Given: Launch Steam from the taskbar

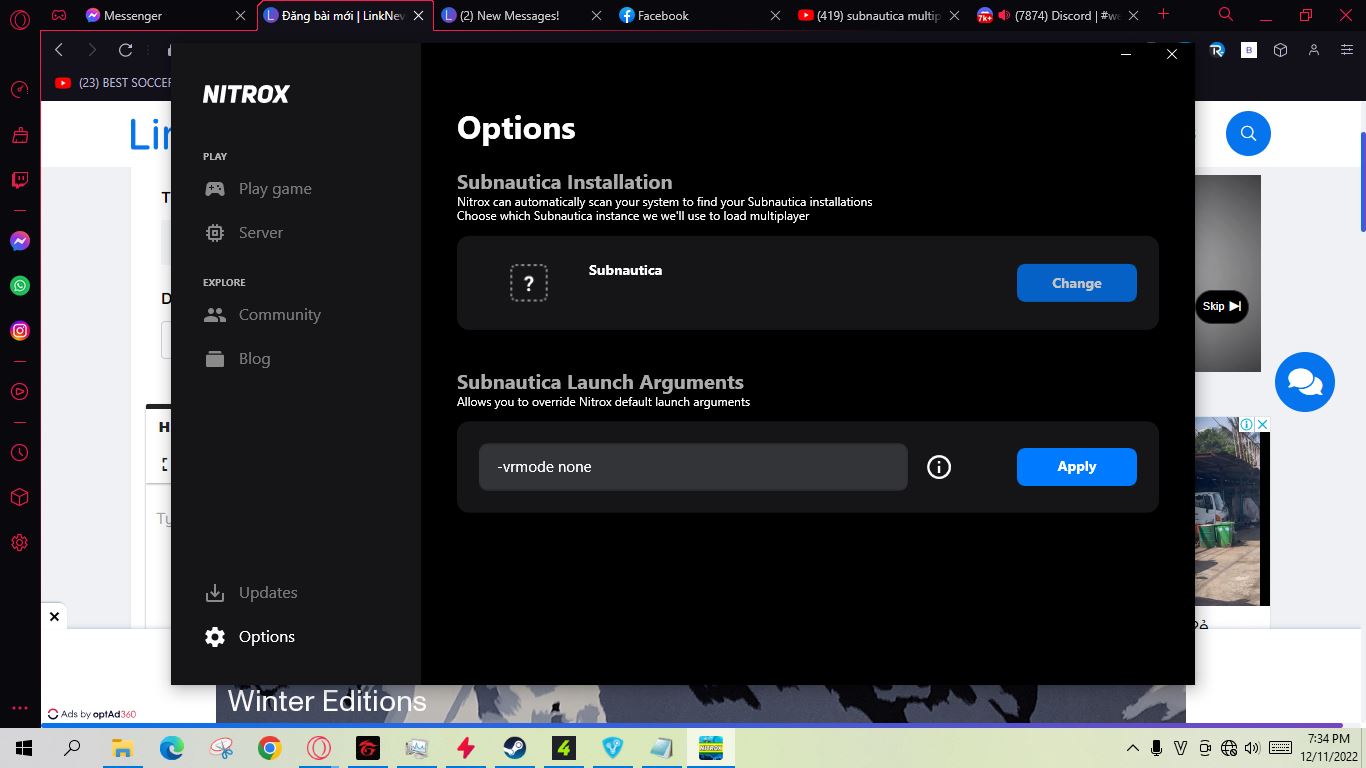Looking at the screenshot, I should point(515,747).
